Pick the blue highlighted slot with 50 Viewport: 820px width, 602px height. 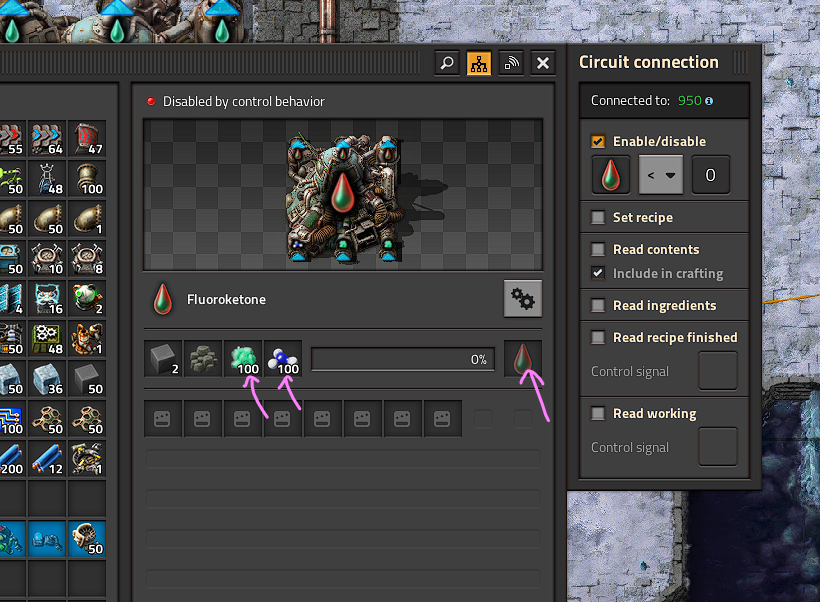click(x=87, y=539)
